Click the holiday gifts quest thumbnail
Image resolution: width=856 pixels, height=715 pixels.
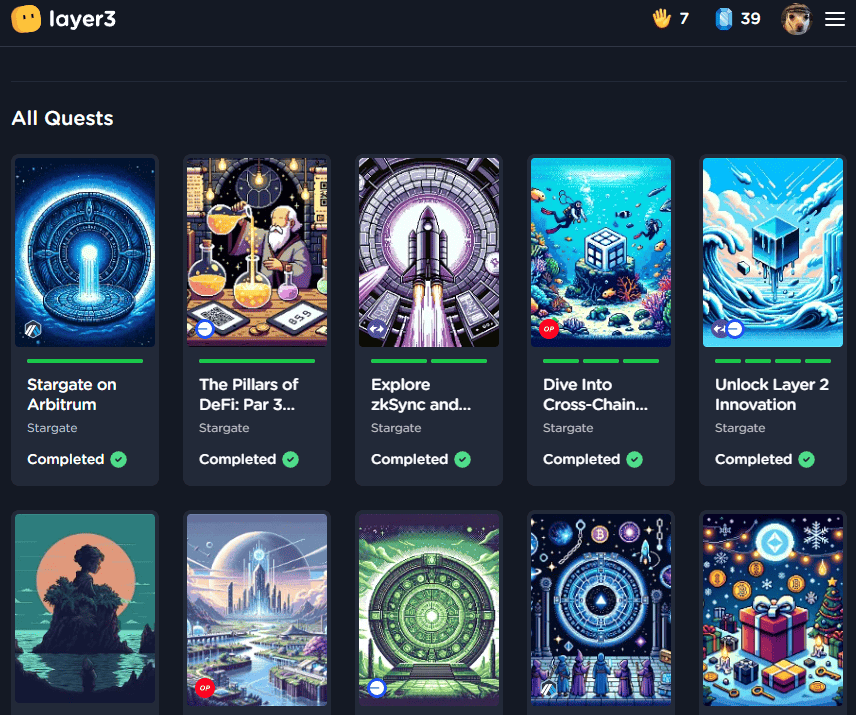click(773, 608)
